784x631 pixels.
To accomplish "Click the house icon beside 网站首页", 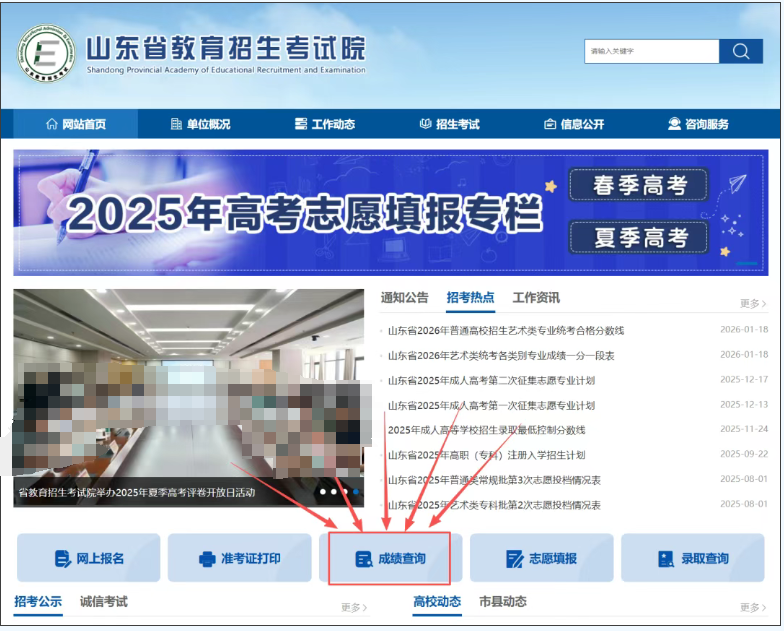I will coord(52,124).
